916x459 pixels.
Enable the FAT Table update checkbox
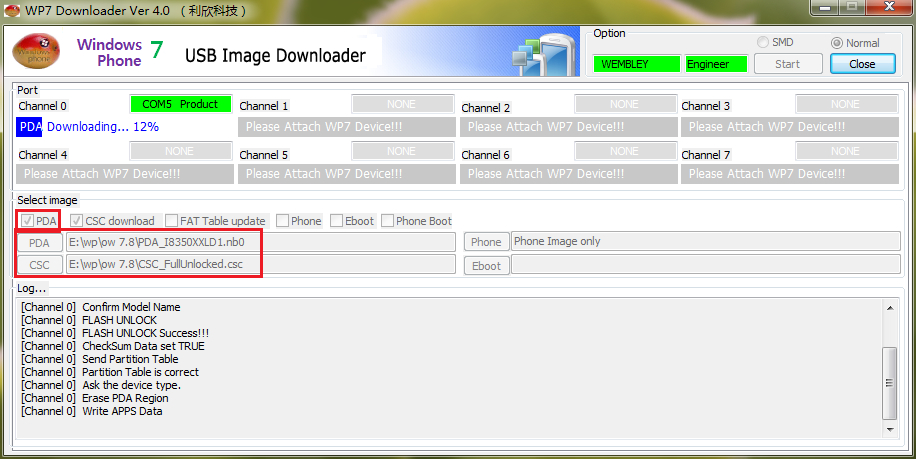tap(171, 221)
